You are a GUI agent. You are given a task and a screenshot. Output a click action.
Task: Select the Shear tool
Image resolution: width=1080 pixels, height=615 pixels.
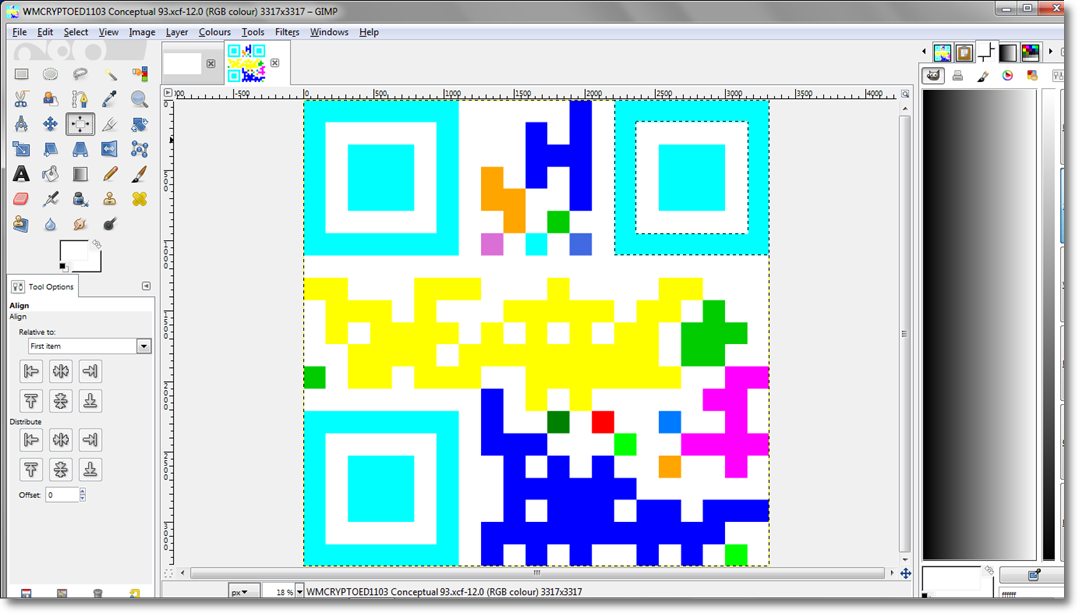click(50, 149)
